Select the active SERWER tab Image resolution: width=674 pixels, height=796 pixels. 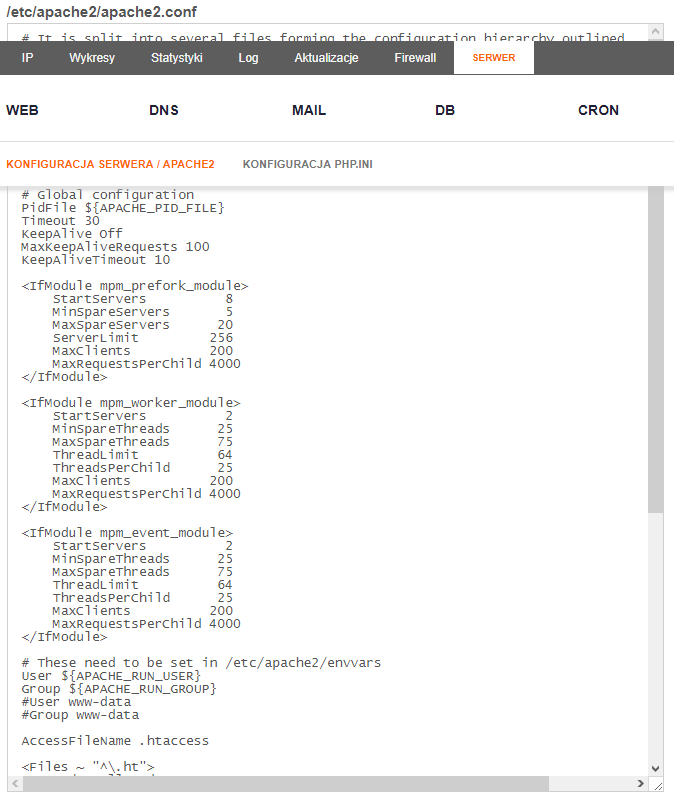click(x=494, y=58)
